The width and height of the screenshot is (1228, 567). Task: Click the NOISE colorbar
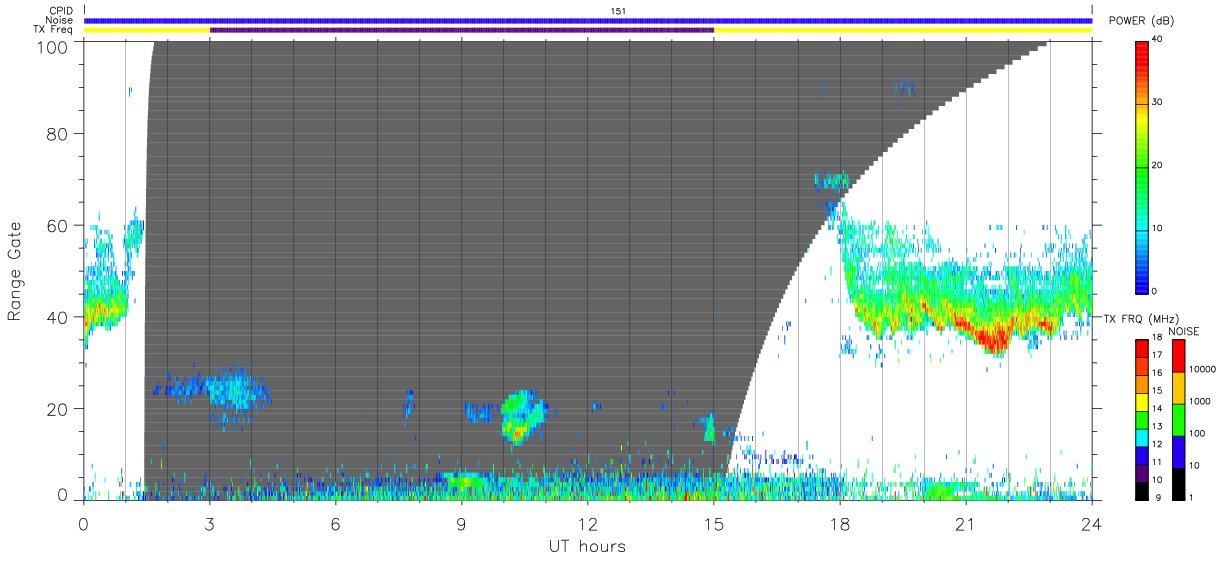(x=1178, y=419)
